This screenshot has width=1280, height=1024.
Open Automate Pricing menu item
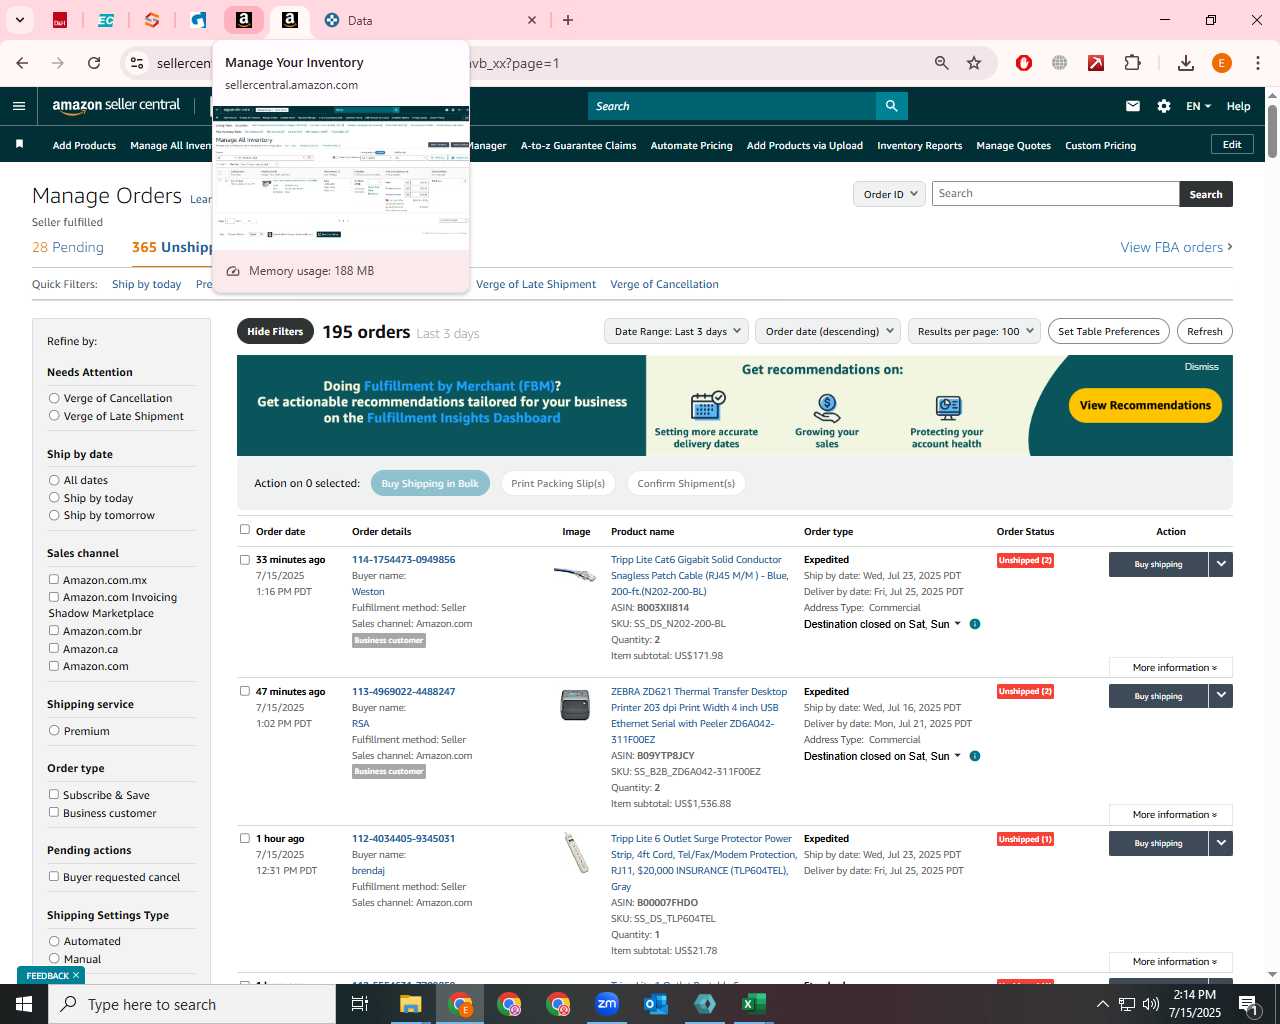click(691, 145)
